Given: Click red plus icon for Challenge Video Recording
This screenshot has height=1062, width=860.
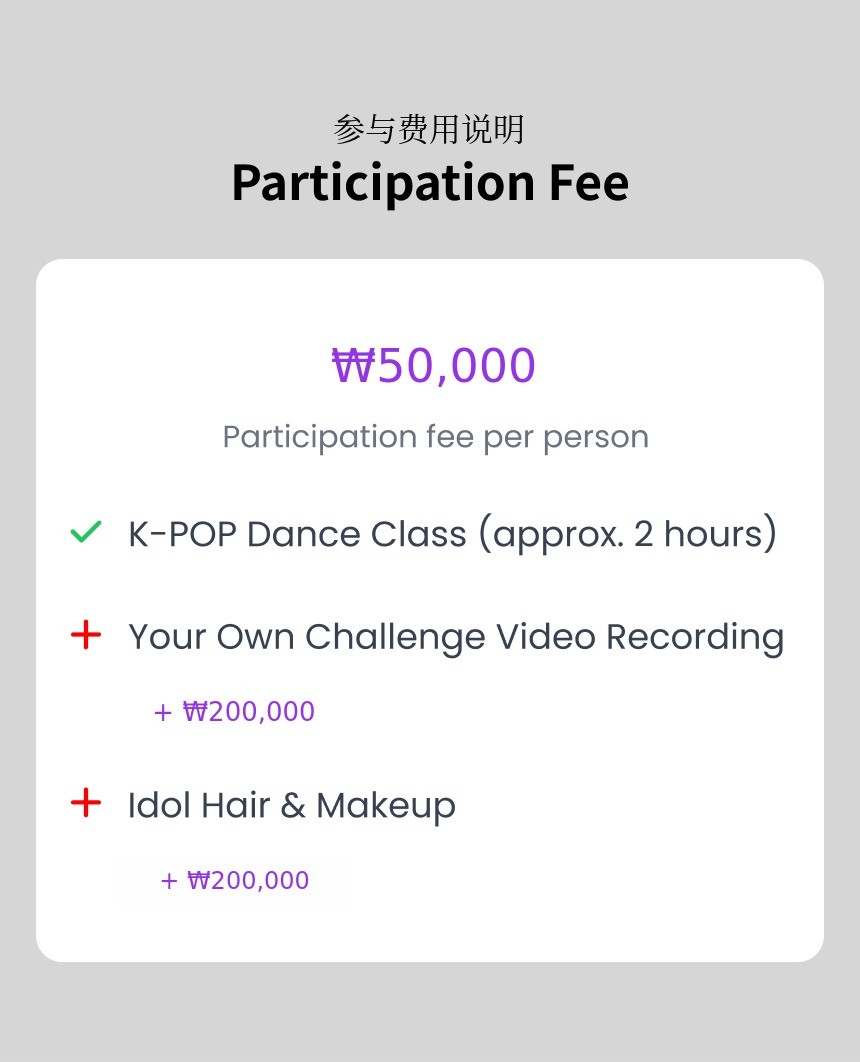Looking at the screenshot, I should [87, 634].
